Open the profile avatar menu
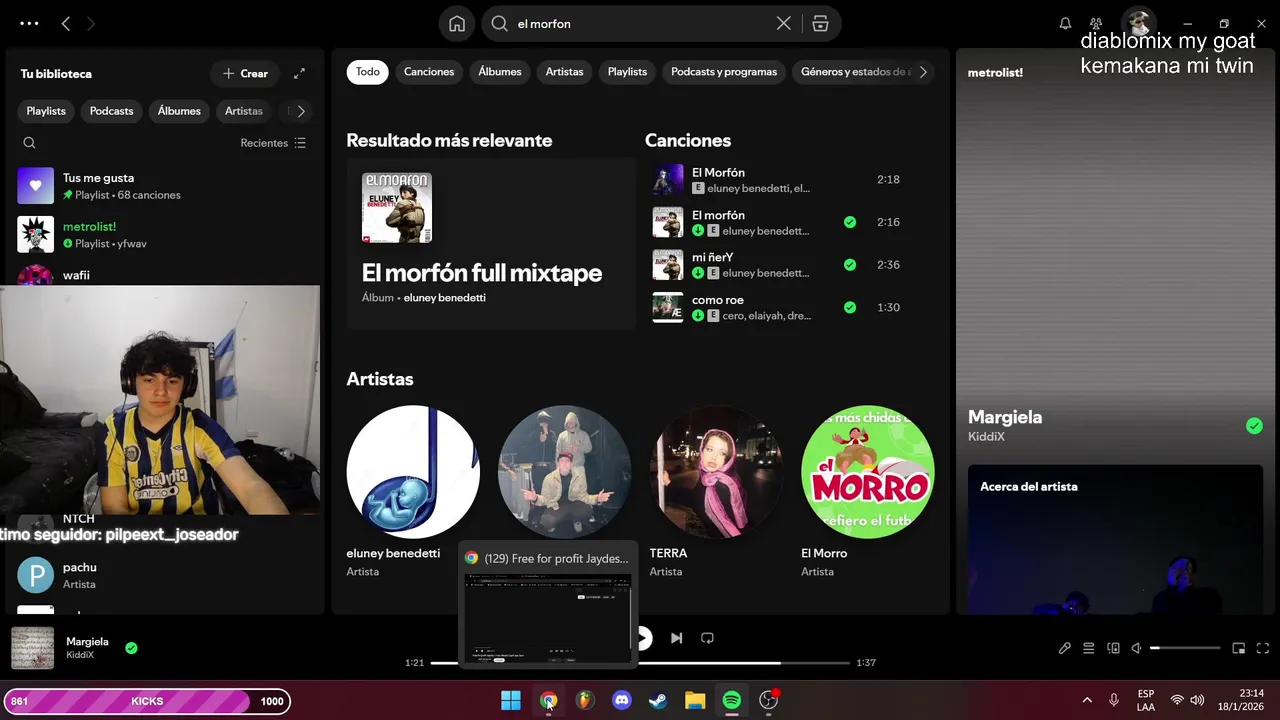The image size is (1280, 720). pyautogui.click(x=1138, y=23)
